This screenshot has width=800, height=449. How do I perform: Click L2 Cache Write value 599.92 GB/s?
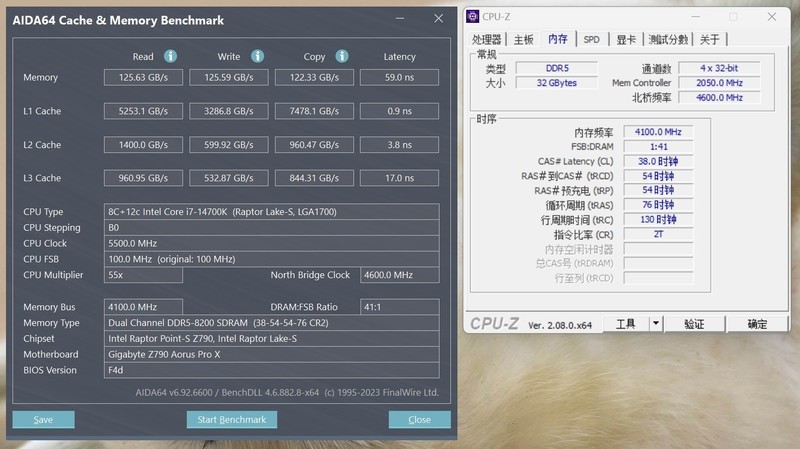[229, 144]
